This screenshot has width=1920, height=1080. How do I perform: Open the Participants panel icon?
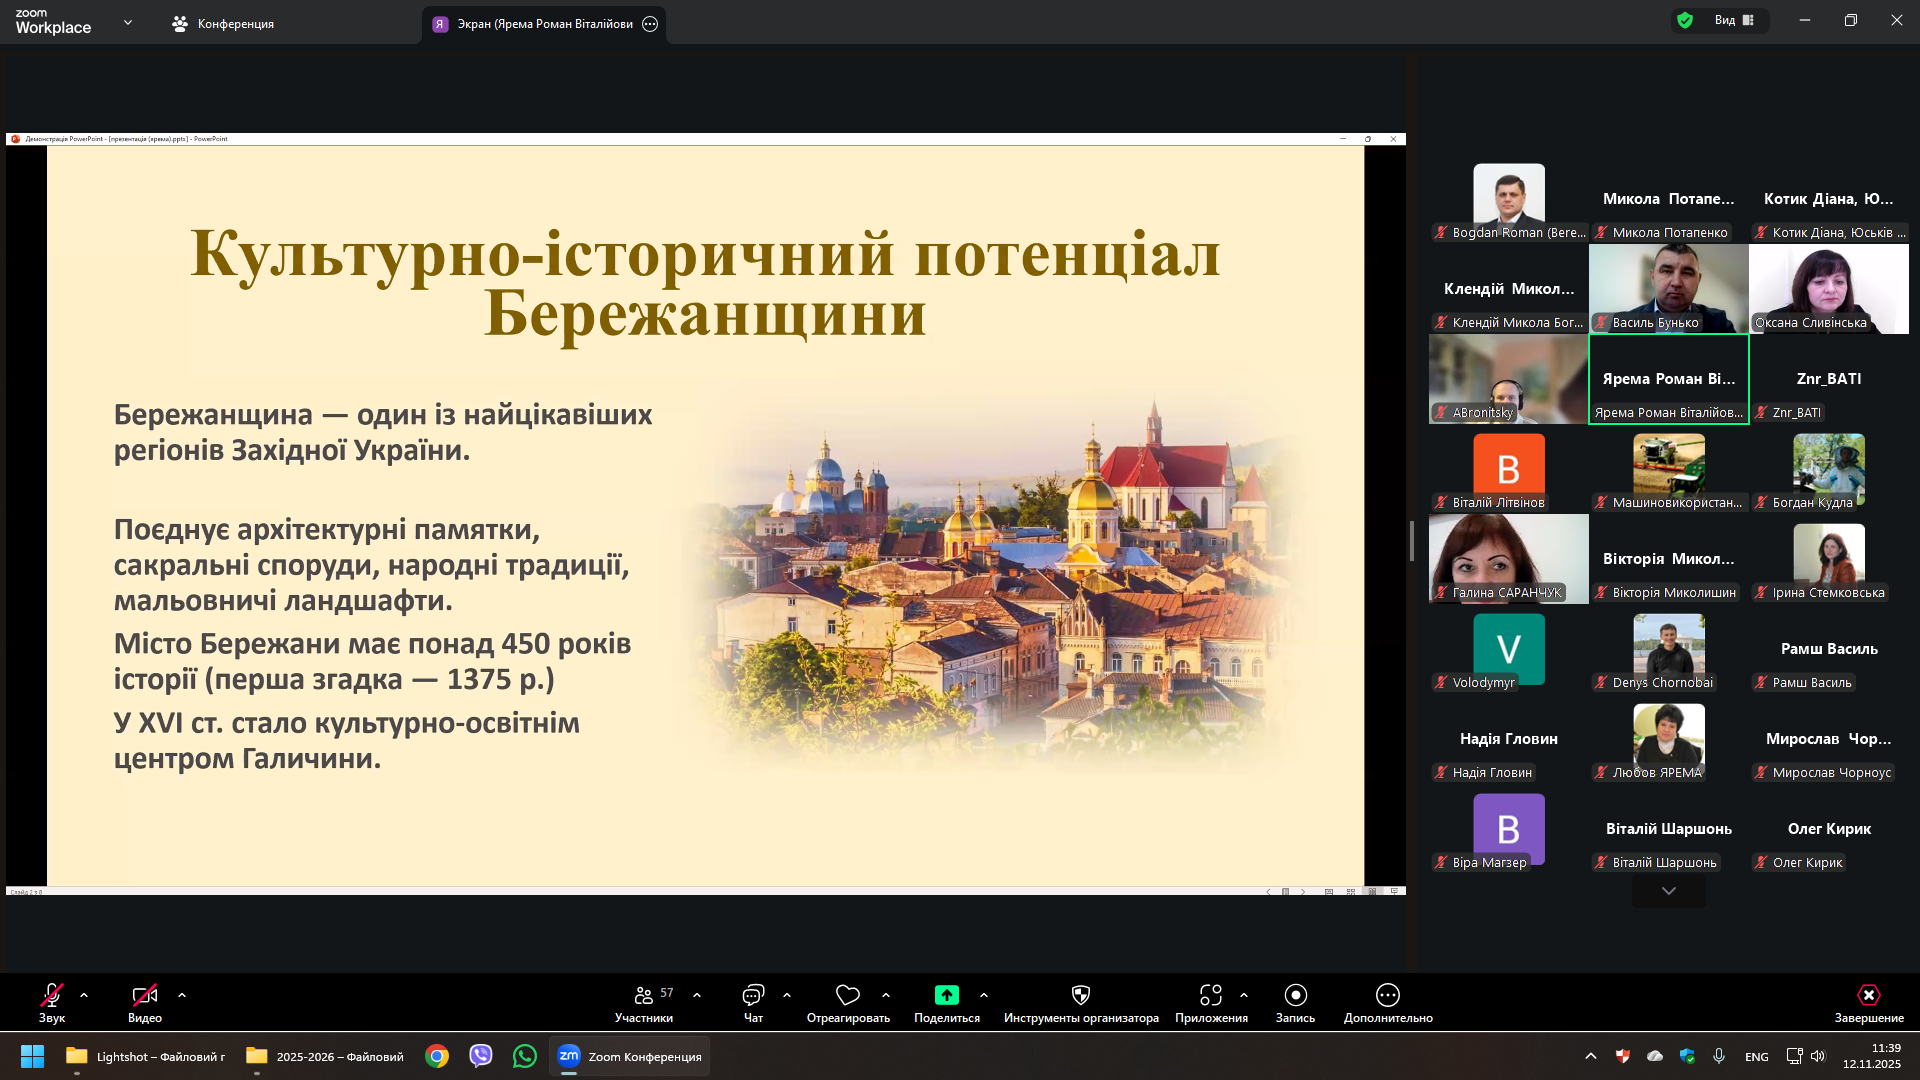(643, 995)
